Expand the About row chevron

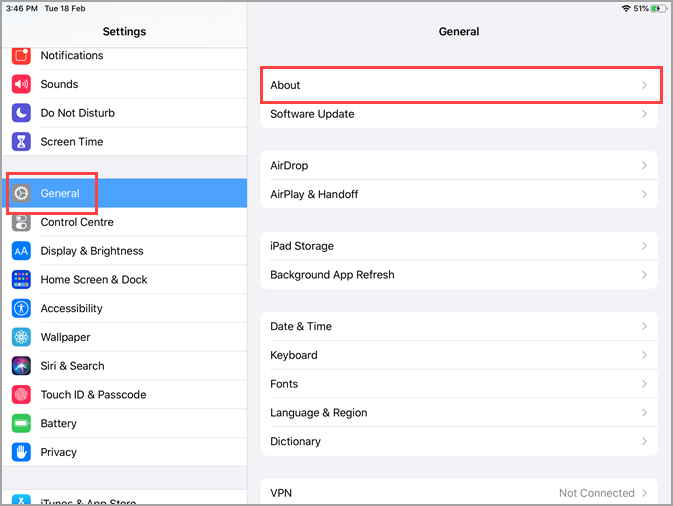click(x=644, y=85)
